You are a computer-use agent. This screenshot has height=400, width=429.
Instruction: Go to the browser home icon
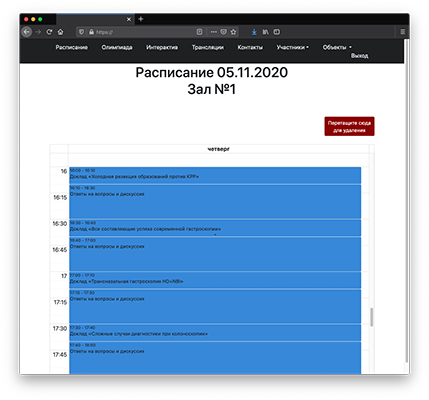pyautogui.click(x=60, y=32)
